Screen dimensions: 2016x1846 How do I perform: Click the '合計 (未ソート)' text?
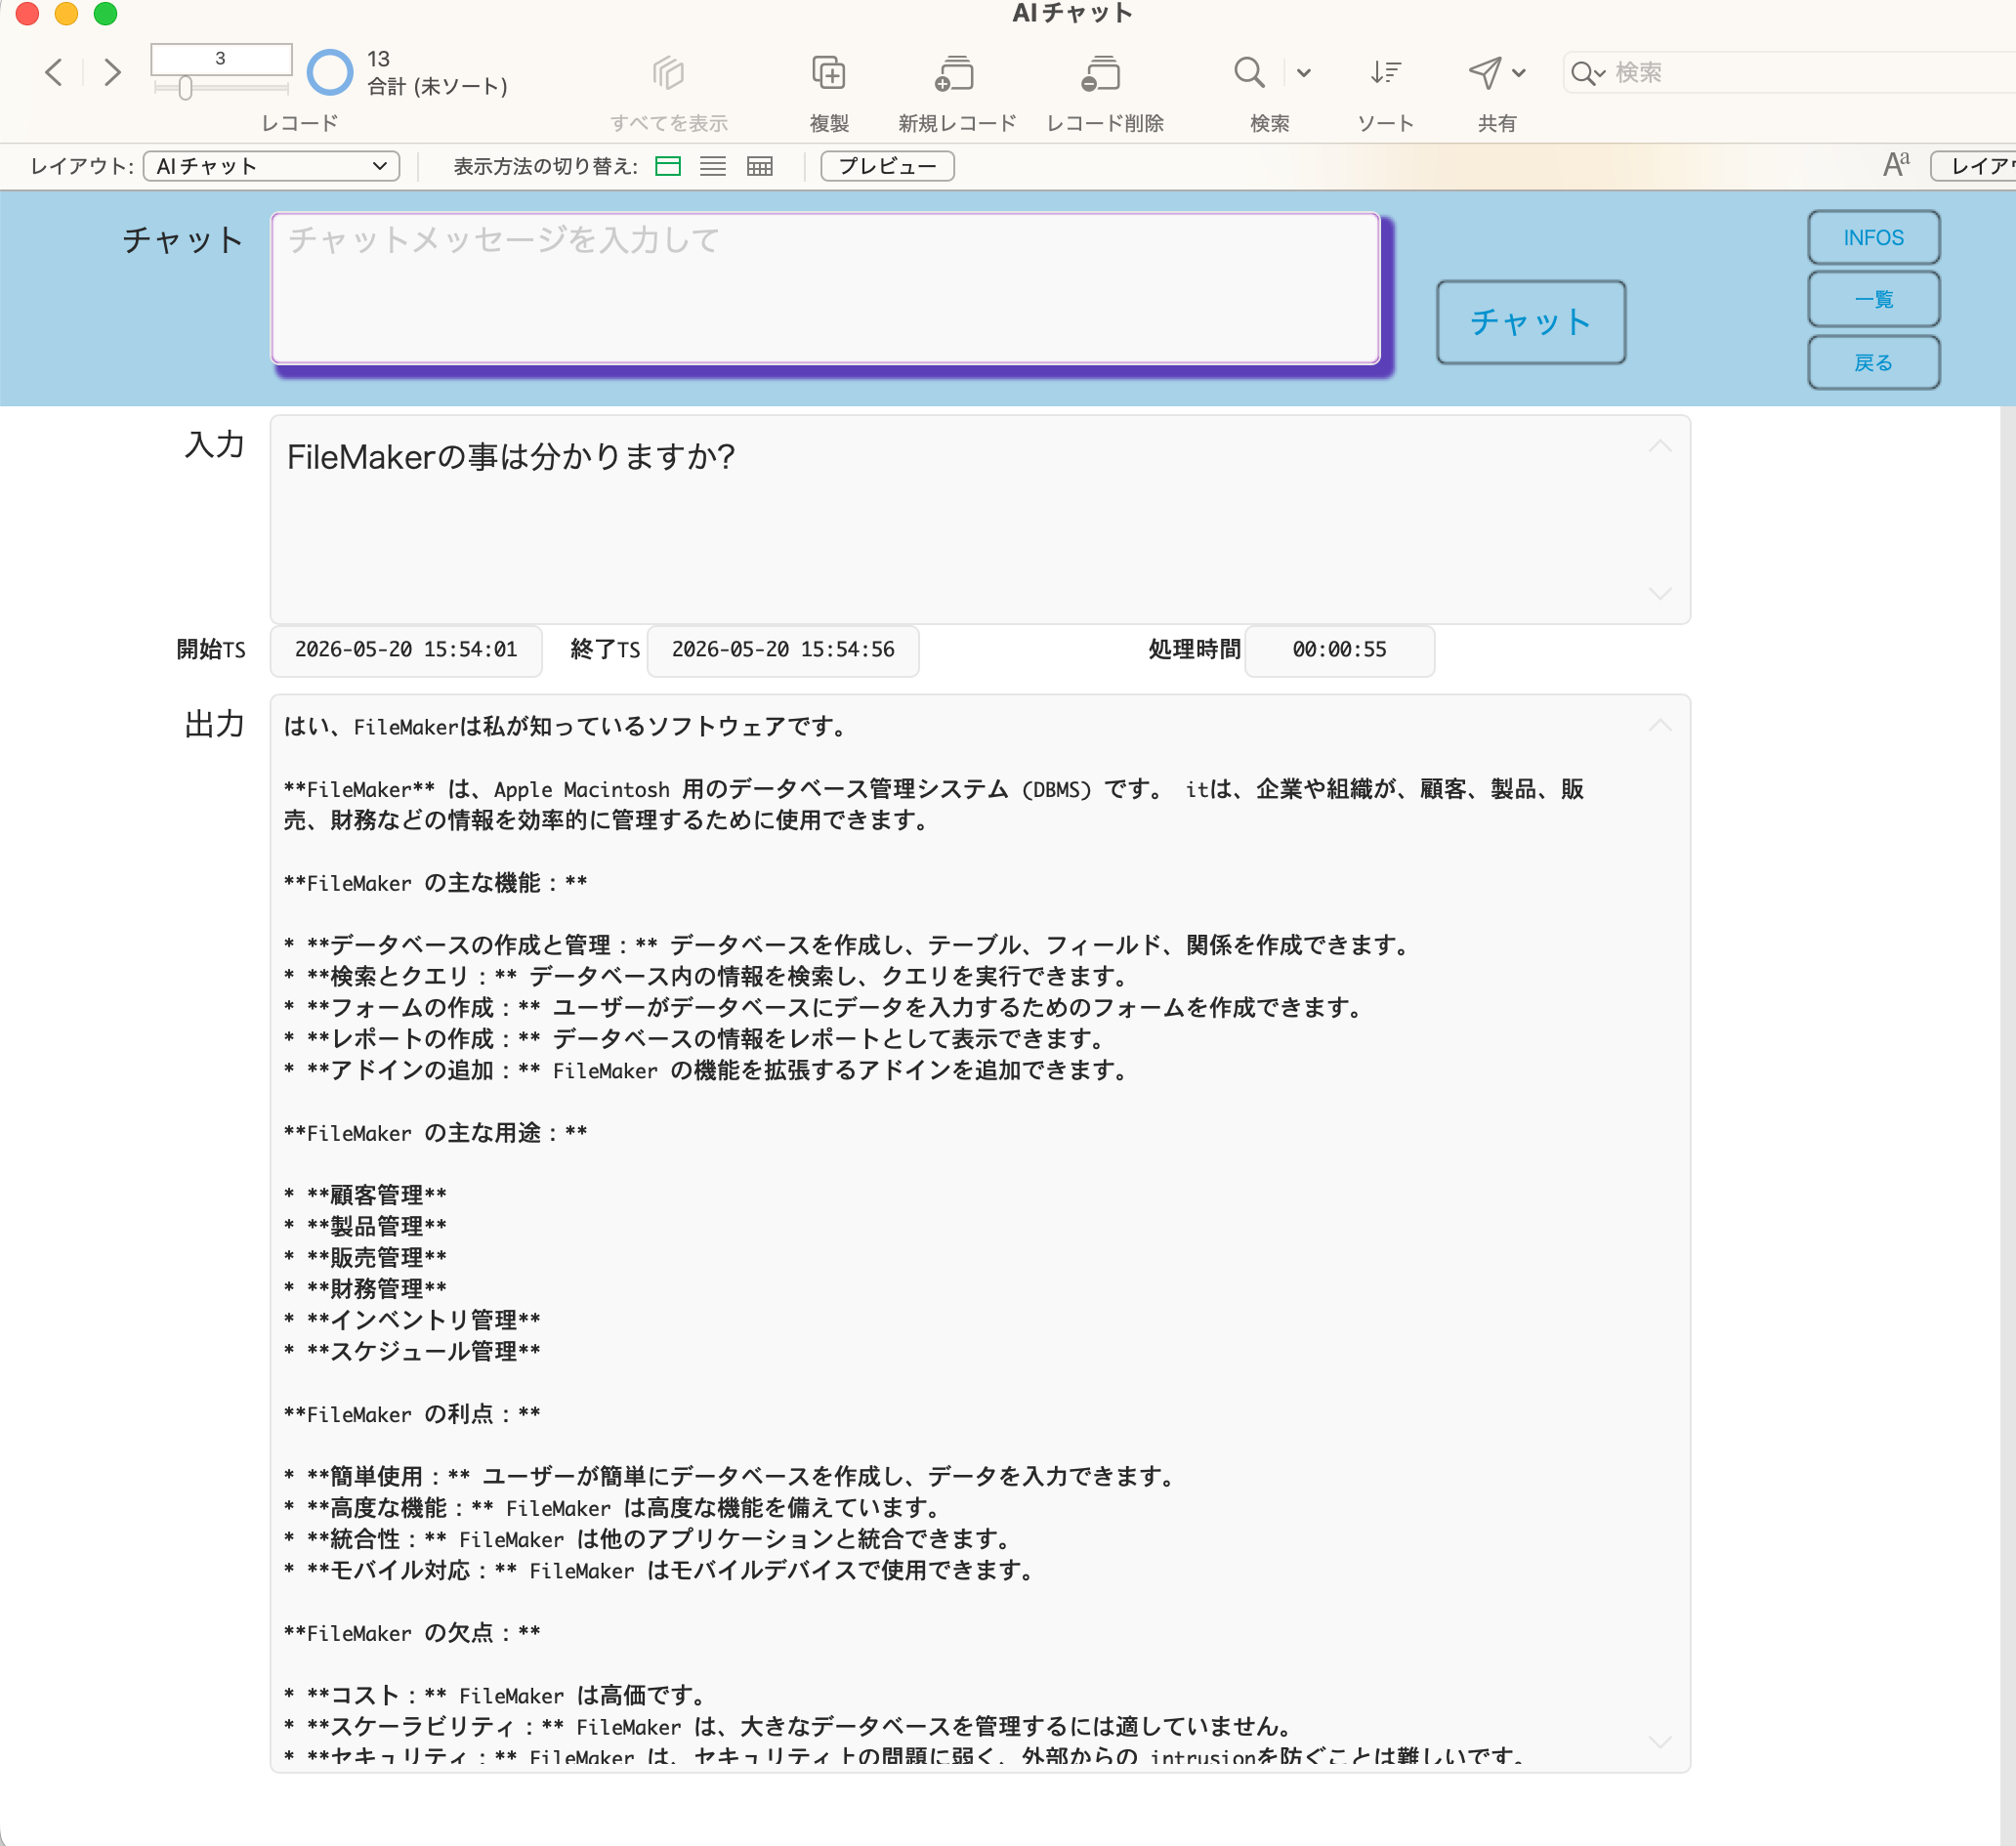pos(437,87)
